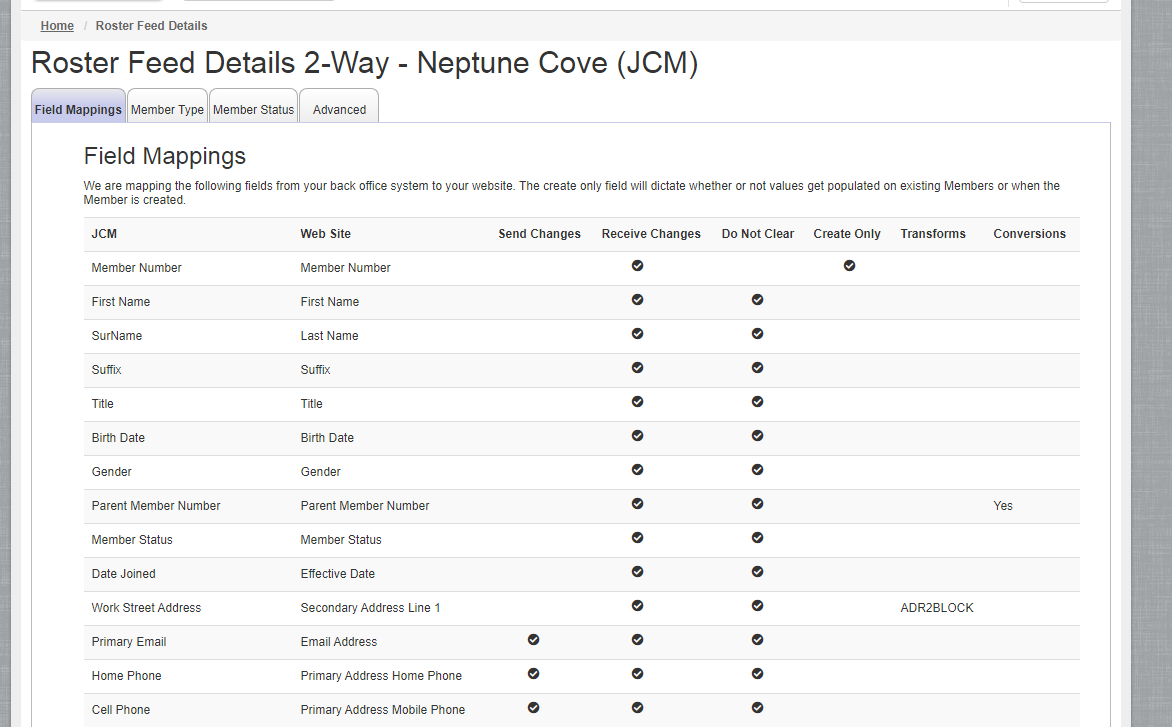
Task: Click Receive Changes check for Work Street Address
Action: [x=638, y=606]
